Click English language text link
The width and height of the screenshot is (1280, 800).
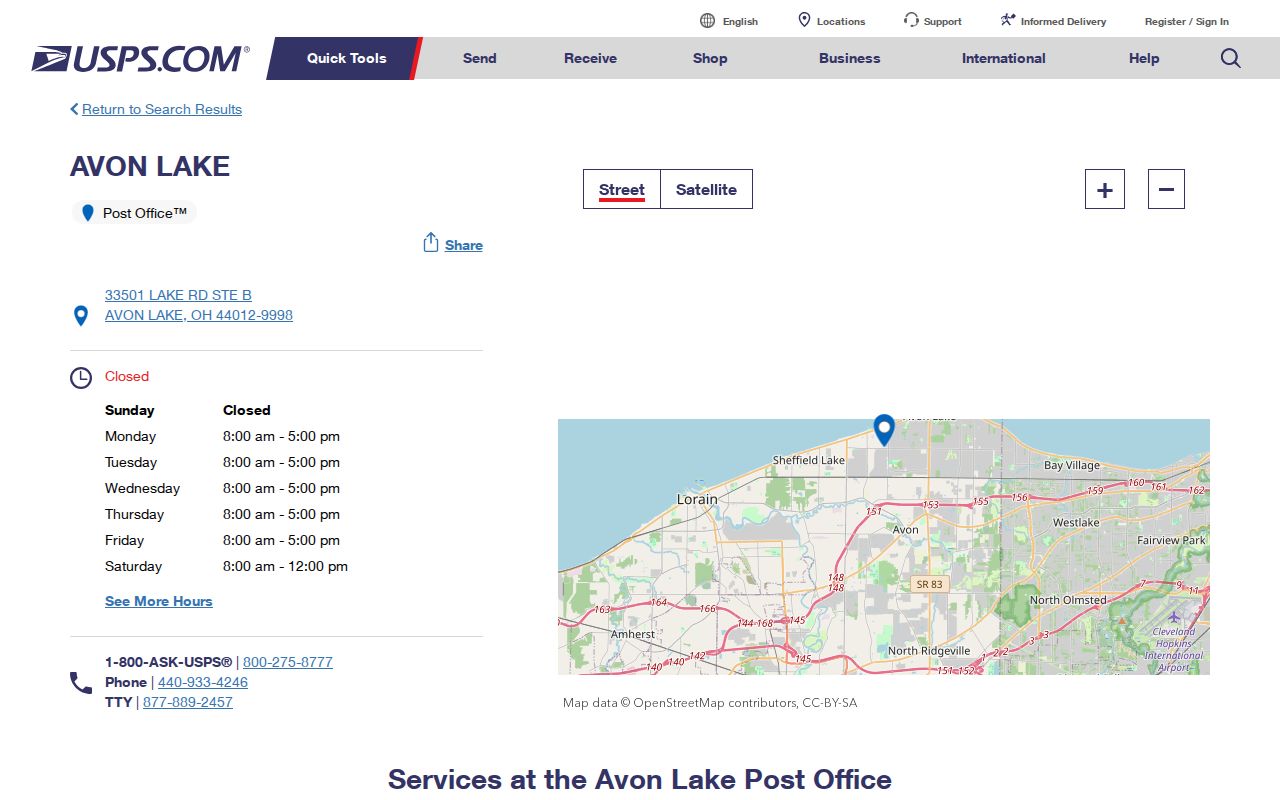[x=740, y=21]
